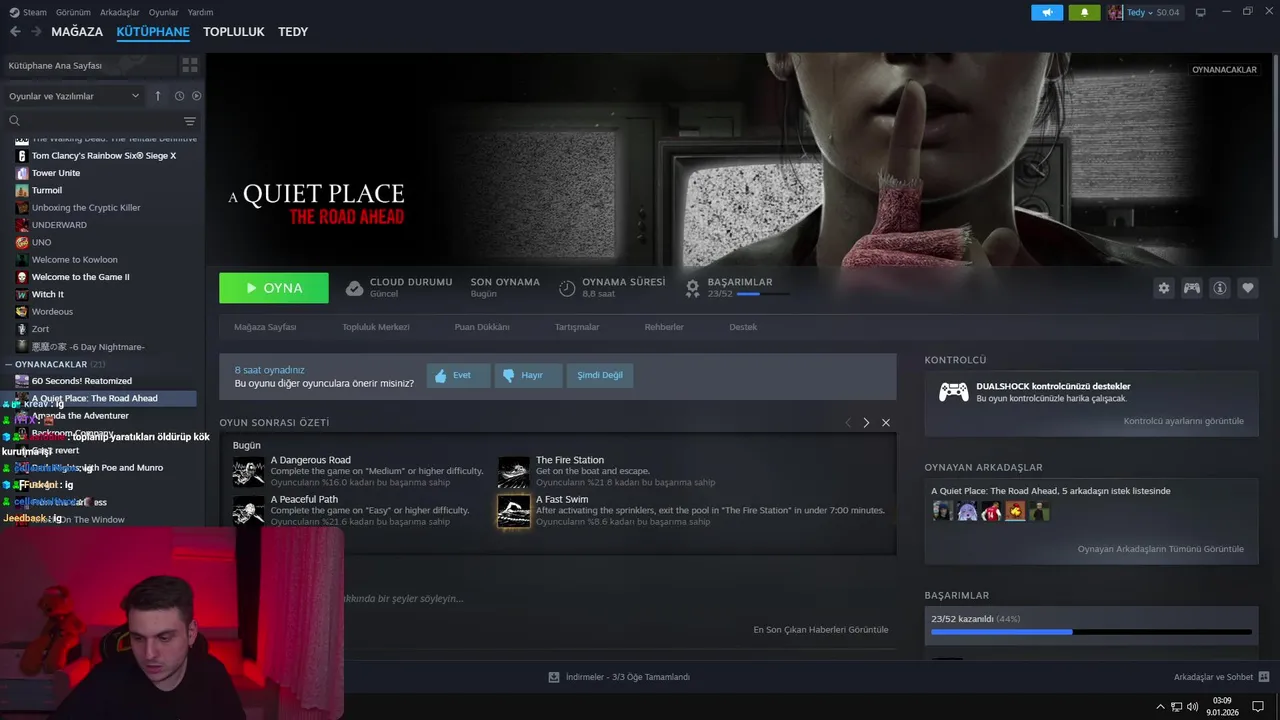This screenshot has height=720, width=1280.
Task: Select Zort in the game list
Action: click(40, 329)
